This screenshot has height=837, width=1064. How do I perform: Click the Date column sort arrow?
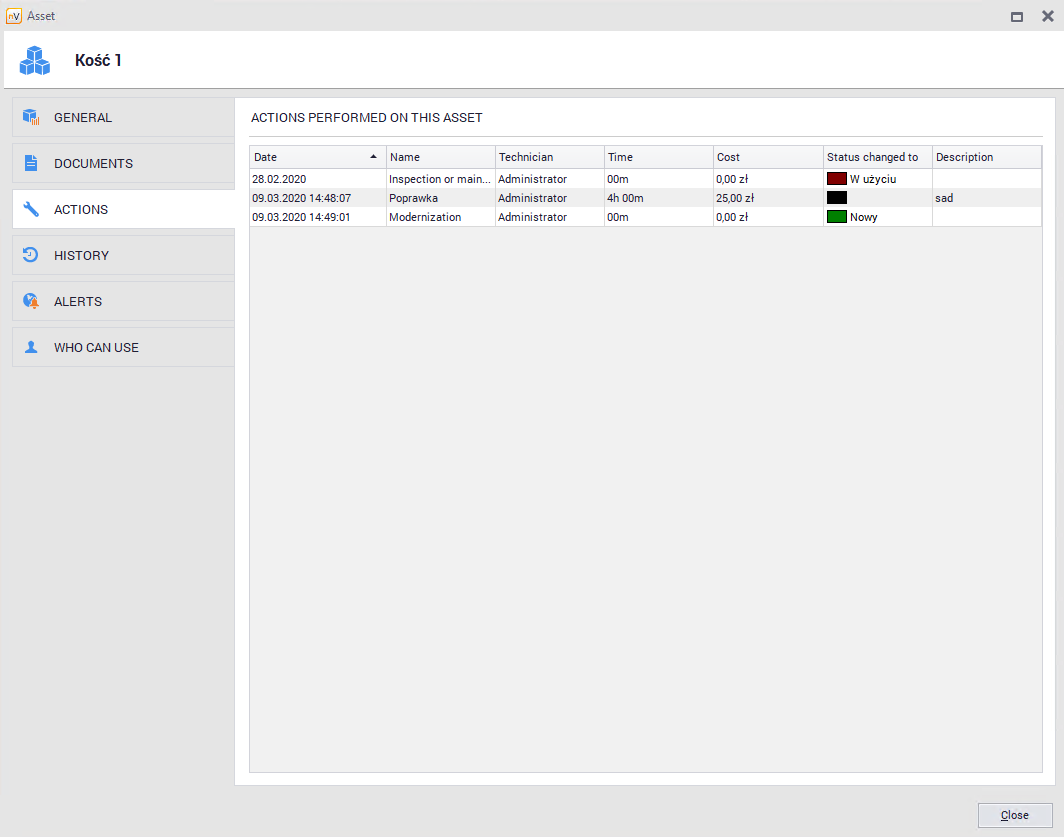[373, 157]
